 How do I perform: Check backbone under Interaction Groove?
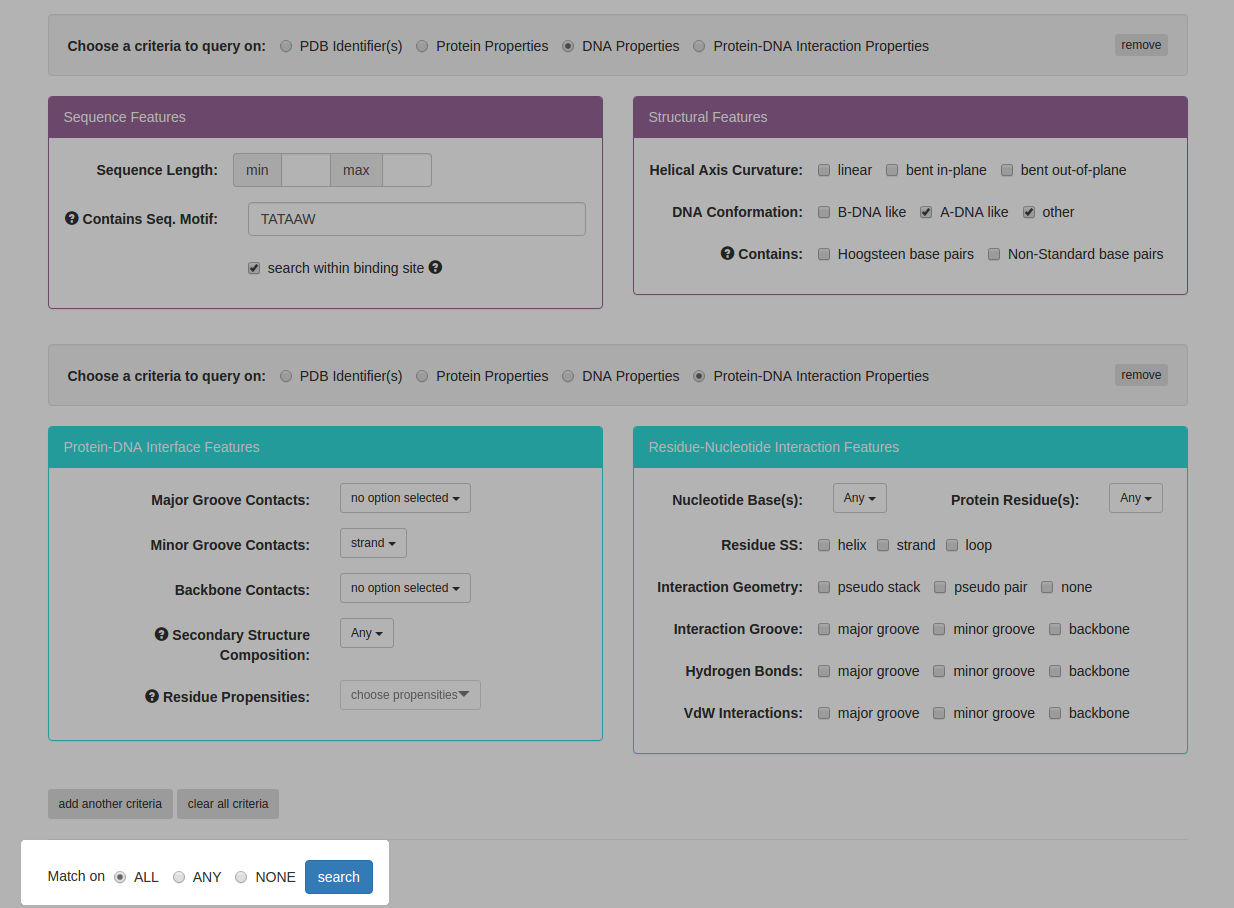point(1055,629)
